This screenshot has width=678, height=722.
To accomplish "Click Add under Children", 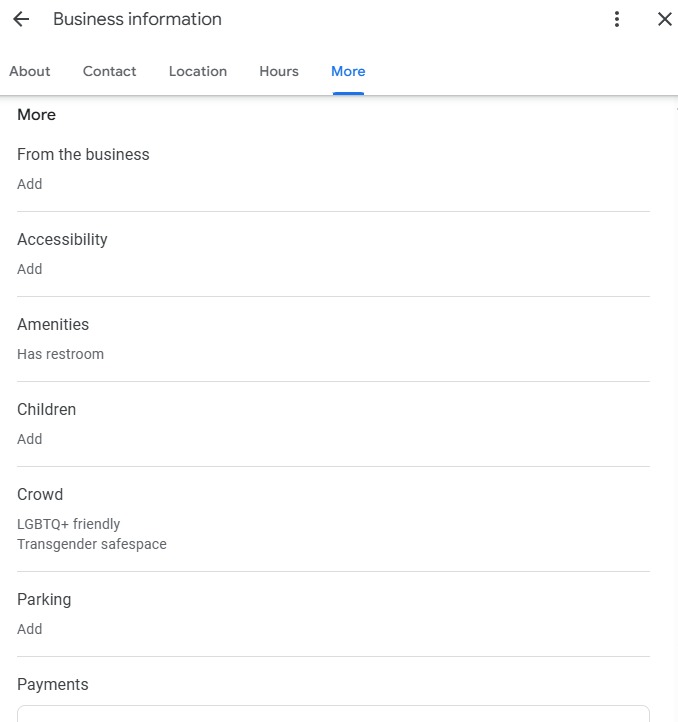I will coord(30,439).
